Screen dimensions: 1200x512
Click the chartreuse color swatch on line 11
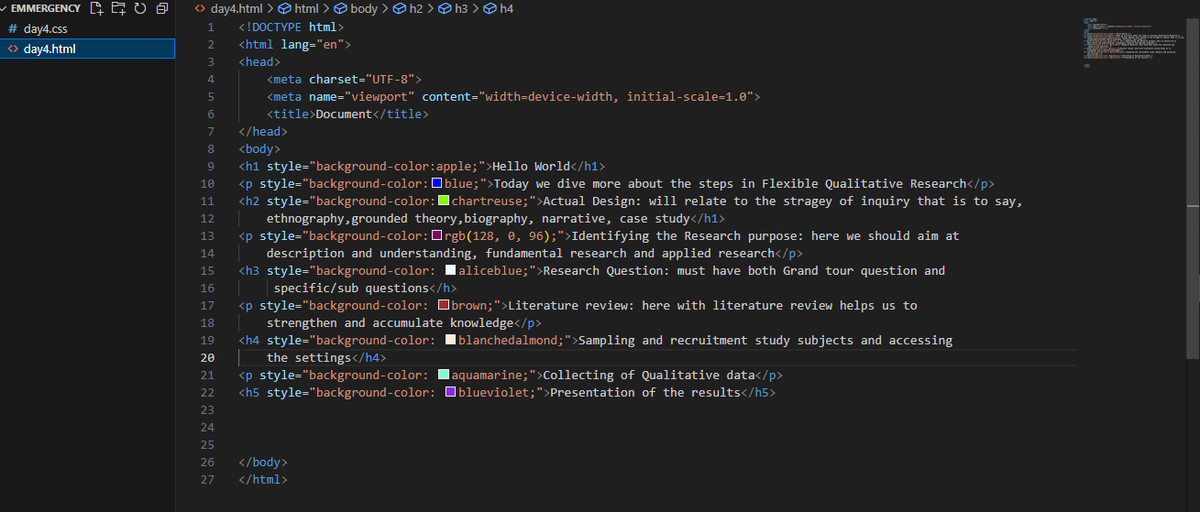[x=444, y=201]
